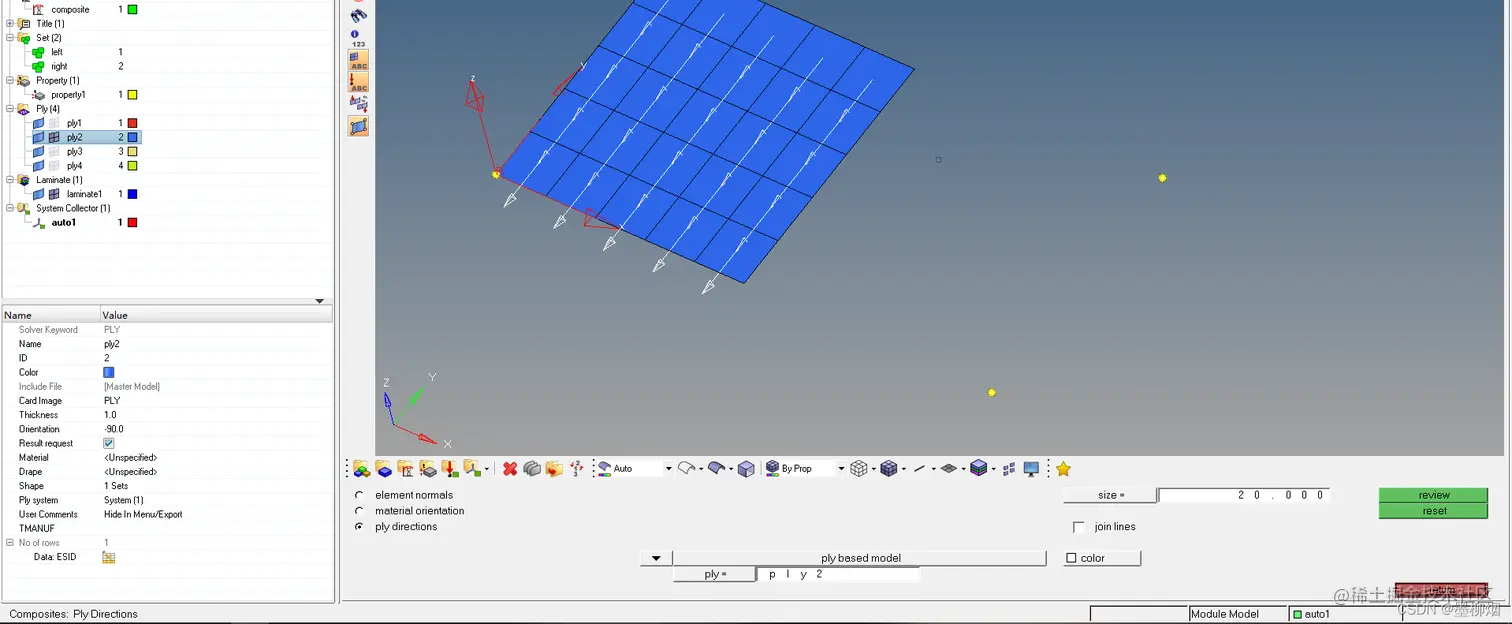Select the left set tree item
This screenshot has width=1512, height=624.
click(x=57, y=52)
